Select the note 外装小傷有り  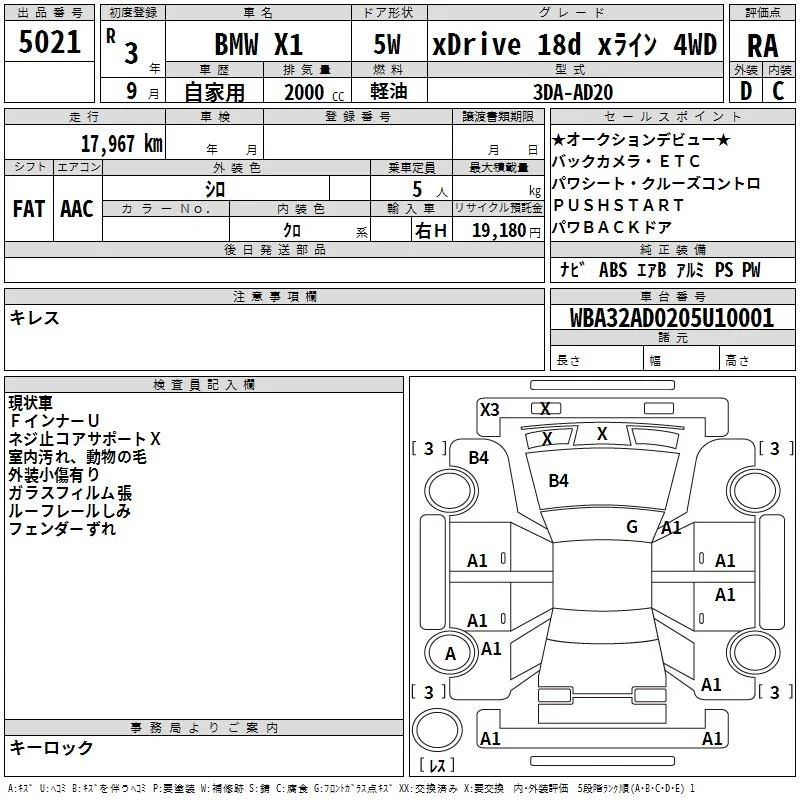(x=54, y=474)
